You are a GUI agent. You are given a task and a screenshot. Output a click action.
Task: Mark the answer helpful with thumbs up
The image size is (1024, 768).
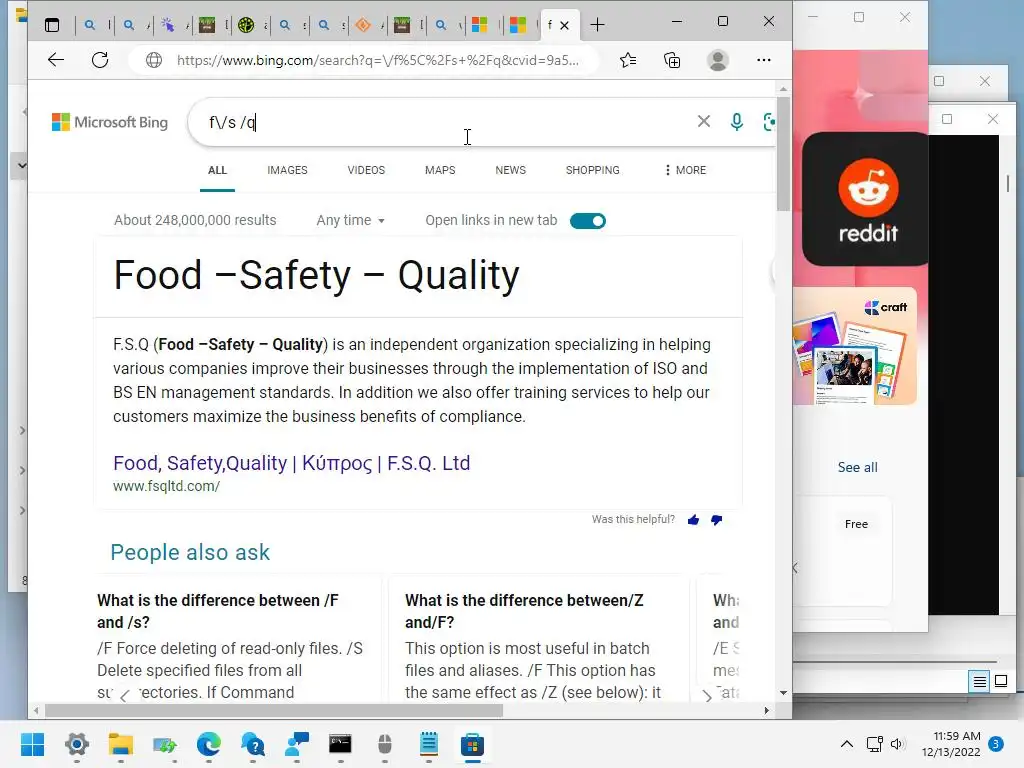tap(694, 520)
